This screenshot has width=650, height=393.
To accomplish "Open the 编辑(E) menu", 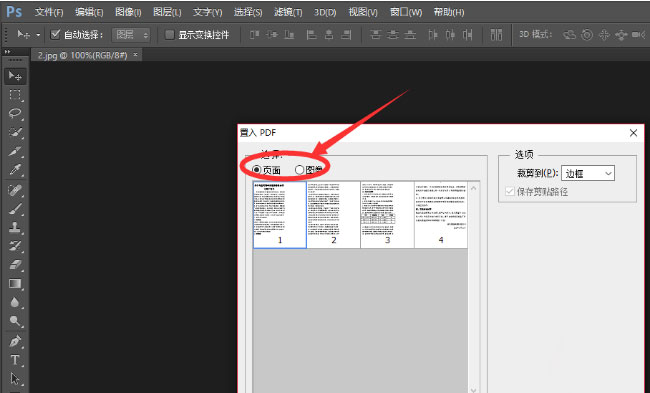I will coord(89,12).
